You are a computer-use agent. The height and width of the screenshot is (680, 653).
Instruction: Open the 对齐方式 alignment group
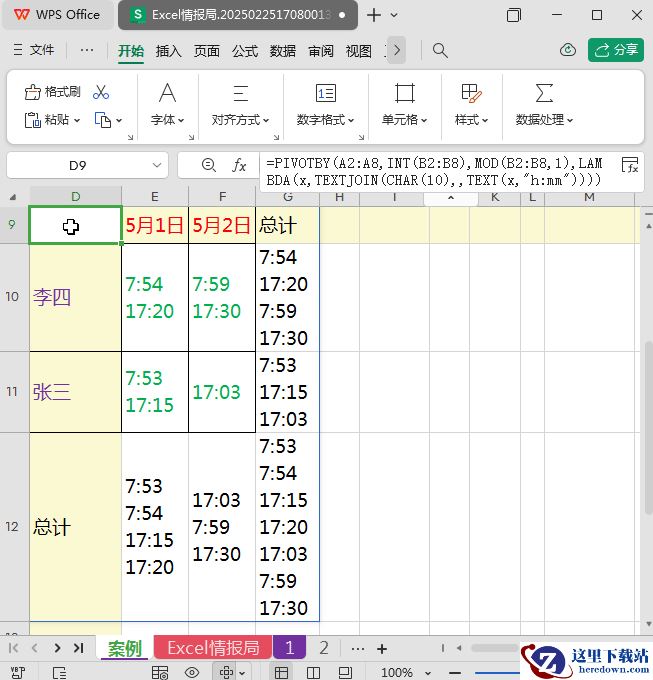[240, 105]
